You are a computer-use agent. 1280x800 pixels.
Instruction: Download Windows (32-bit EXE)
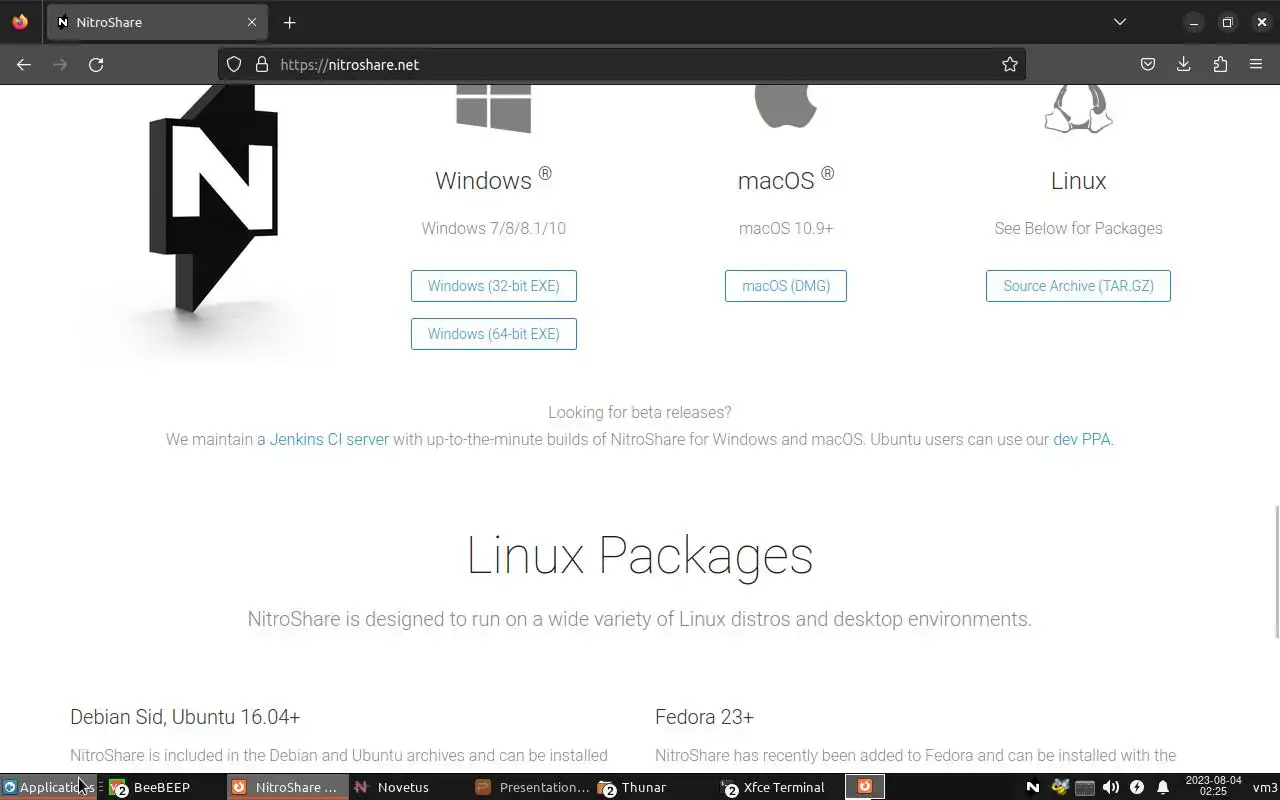494,286
